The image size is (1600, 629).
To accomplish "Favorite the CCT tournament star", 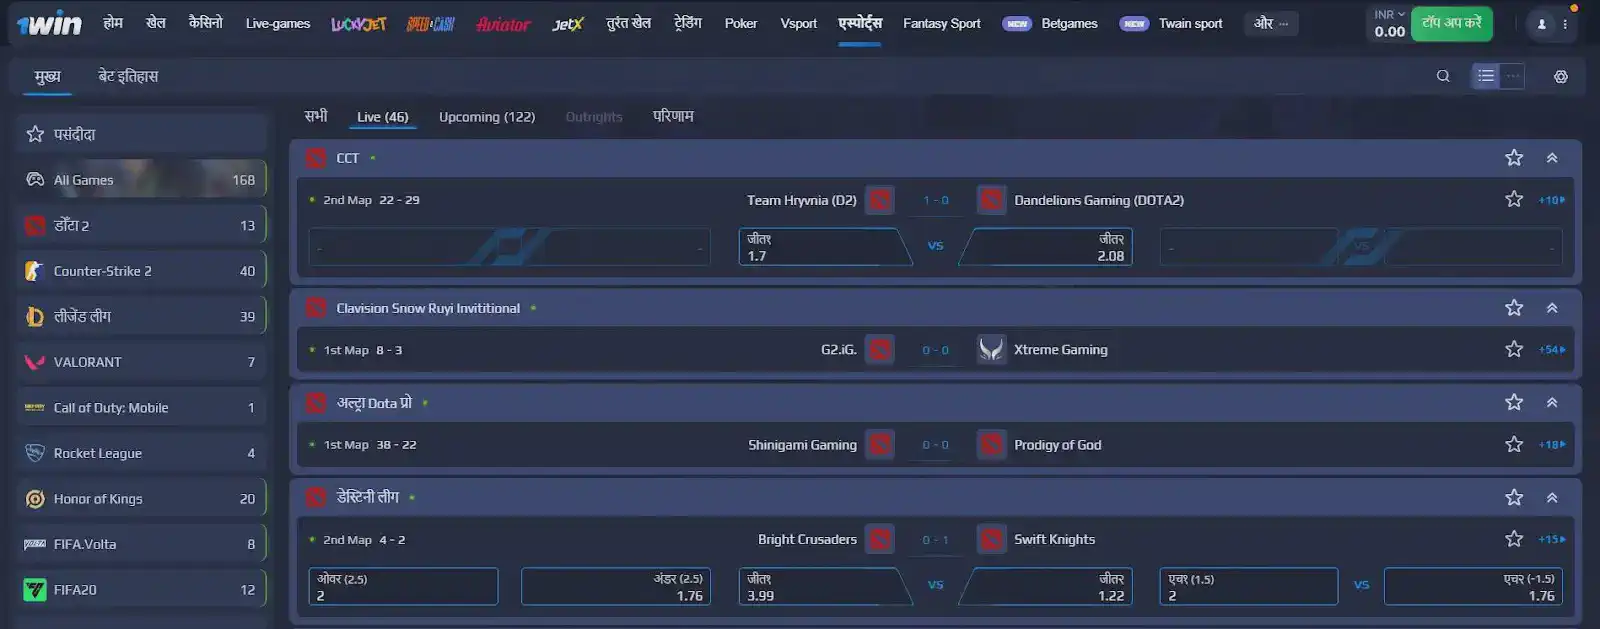I will 1514,158.
